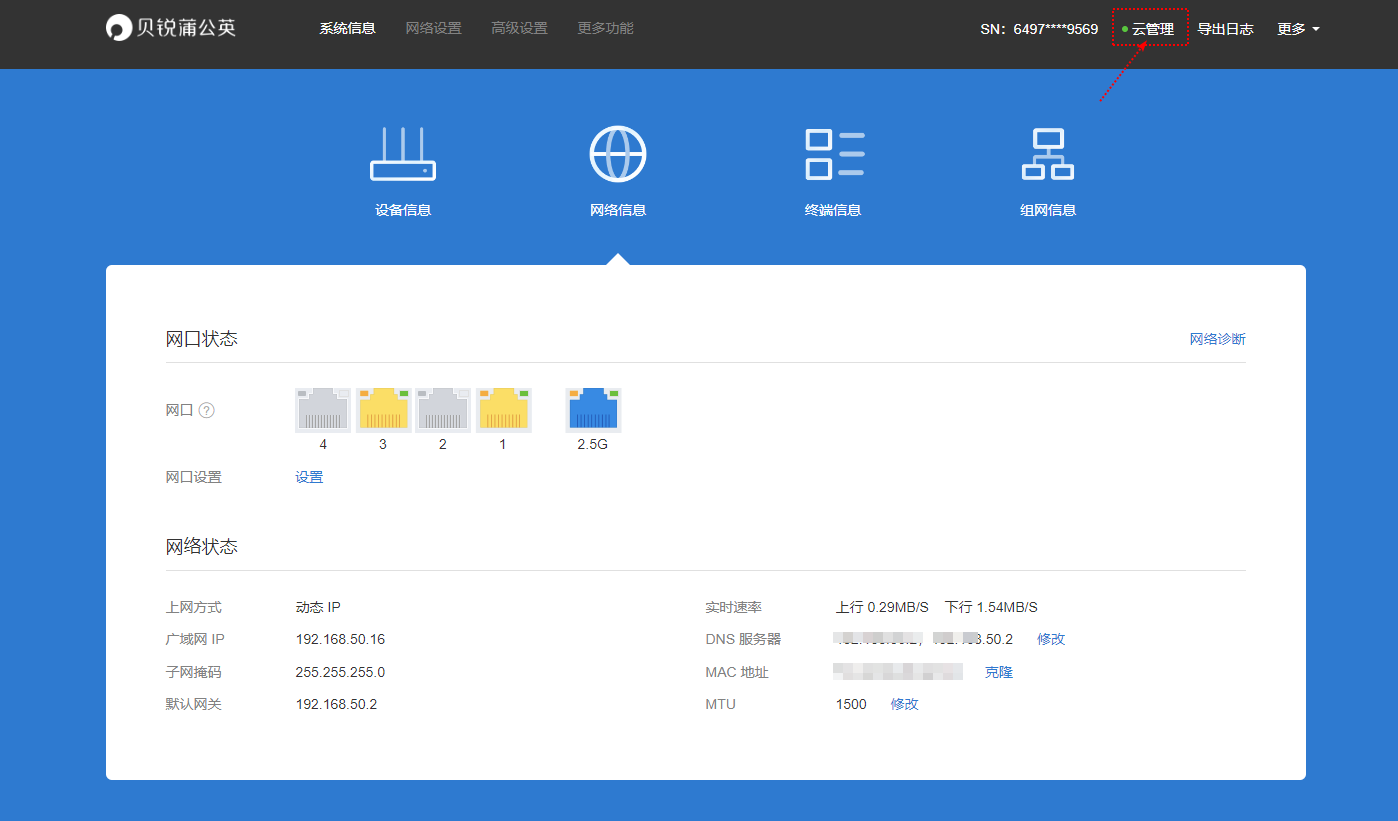Select the 网络信息 globe icon

[x=618, y=155]
